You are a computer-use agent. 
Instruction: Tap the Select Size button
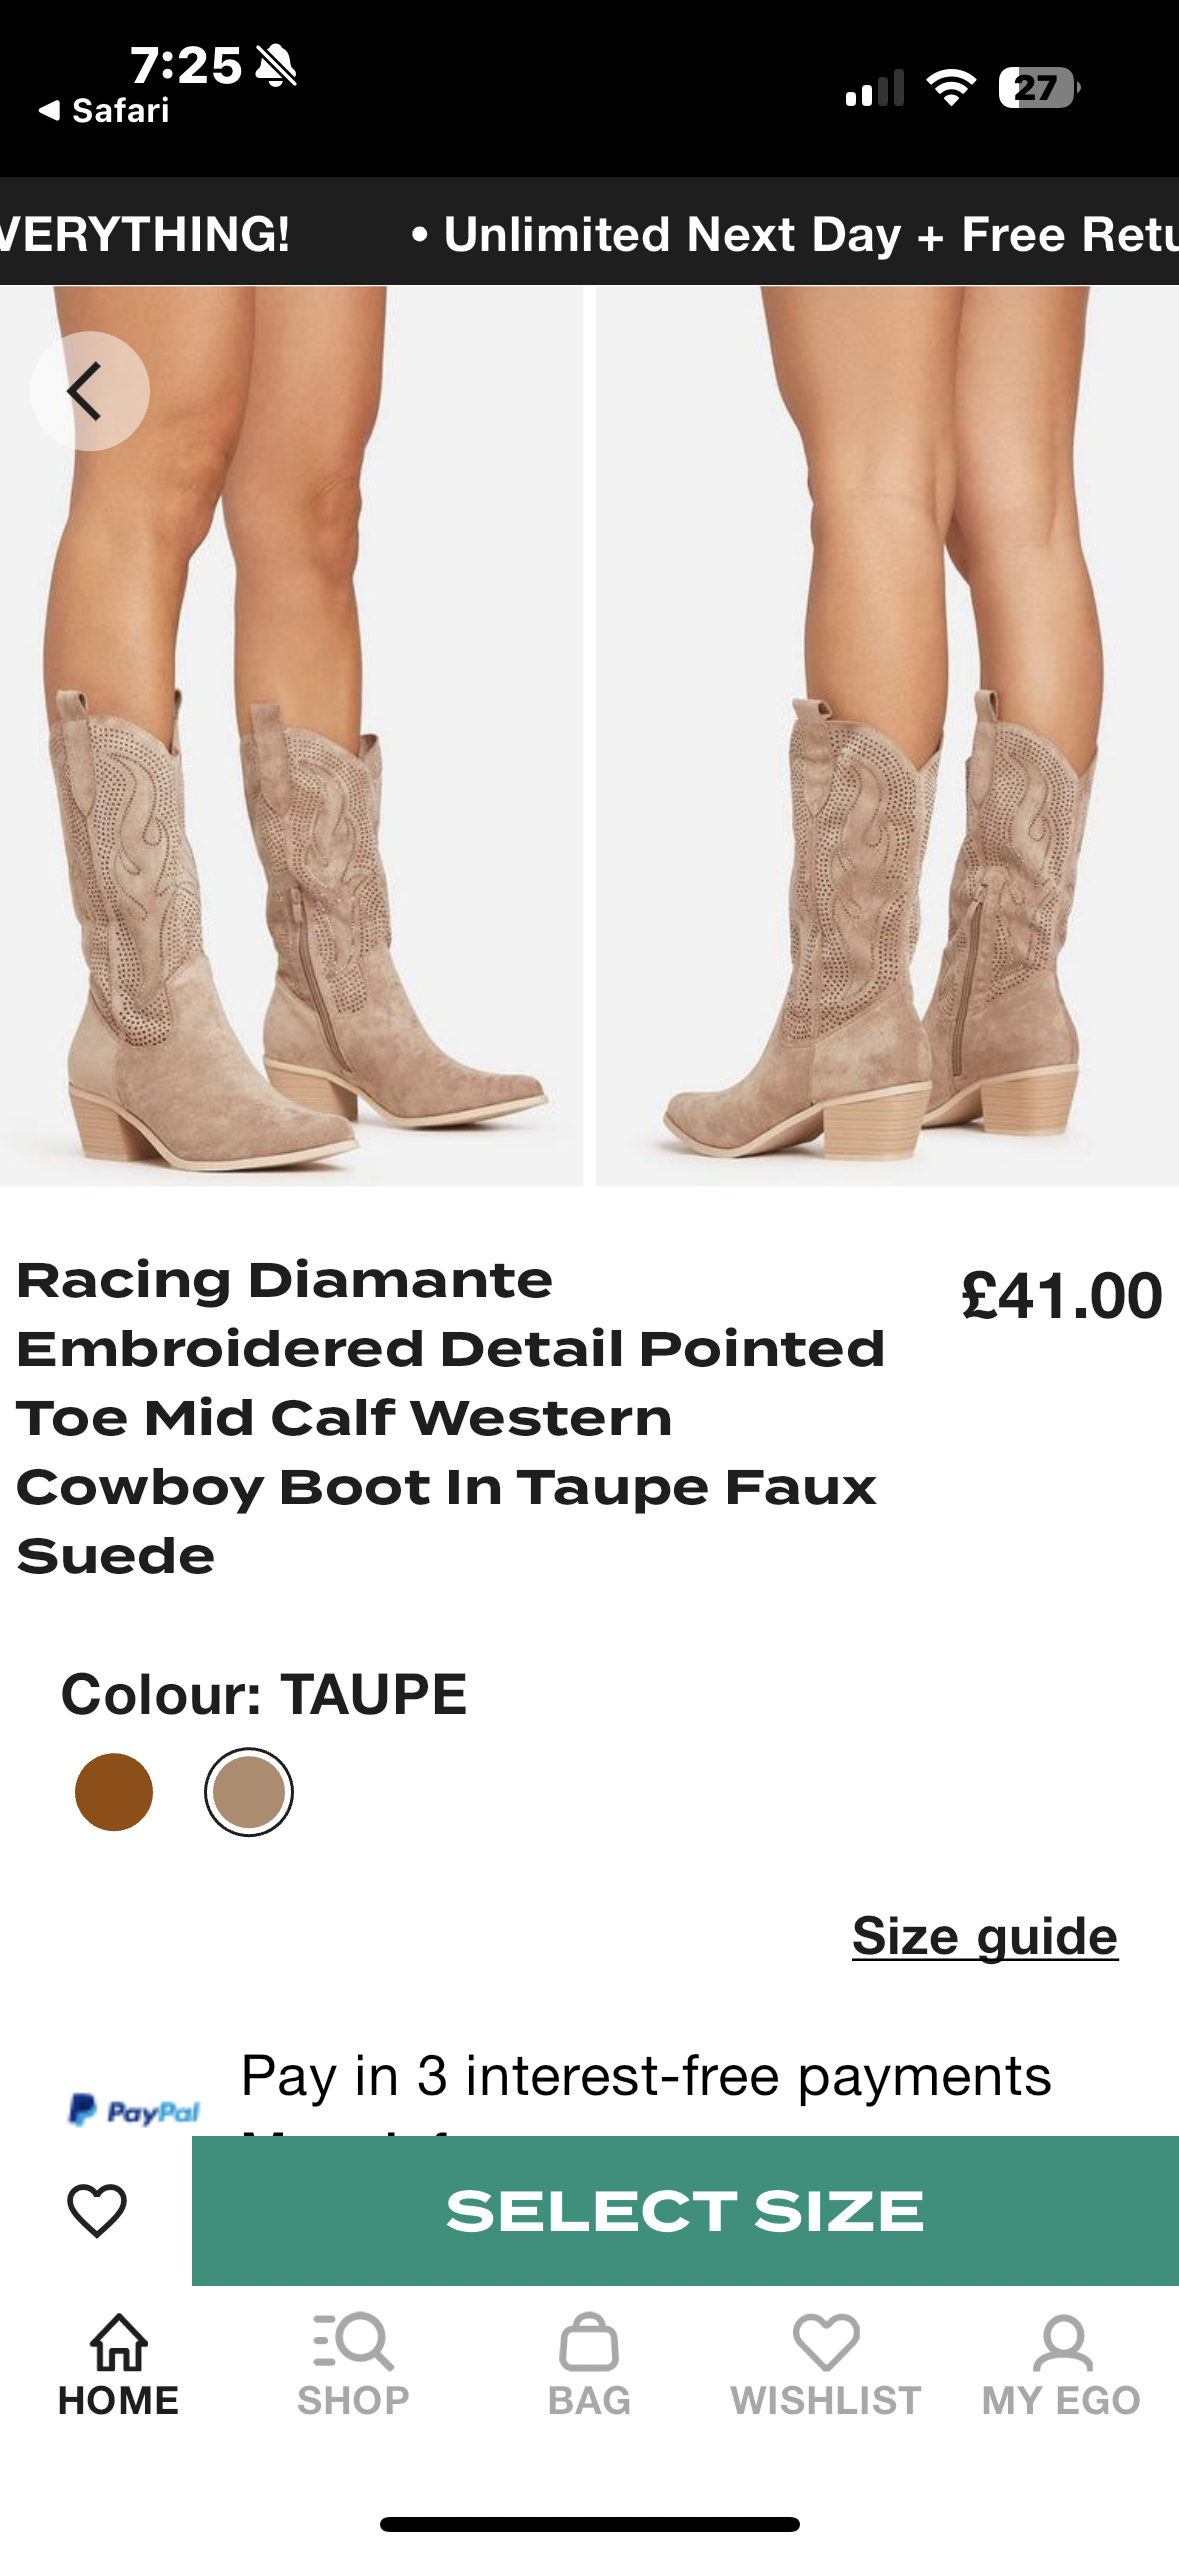click(x=685, y=2210)
